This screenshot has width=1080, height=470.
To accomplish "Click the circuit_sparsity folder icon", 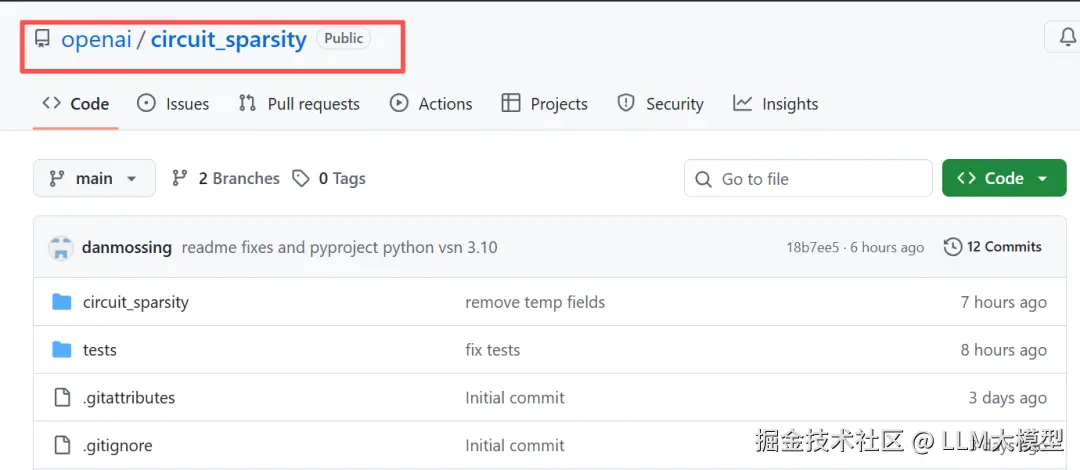I will click(x=62, y=302).
